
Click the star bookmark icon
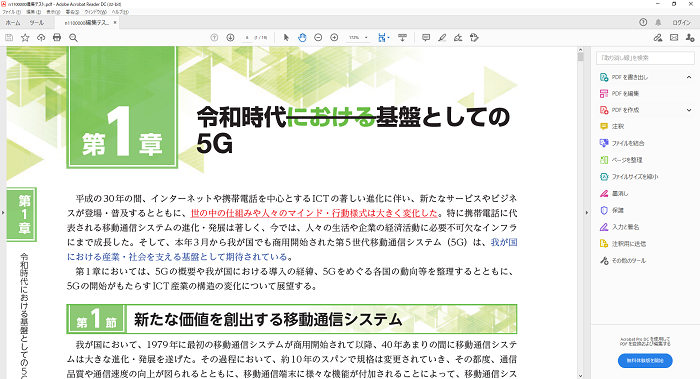tap(25, 38)
